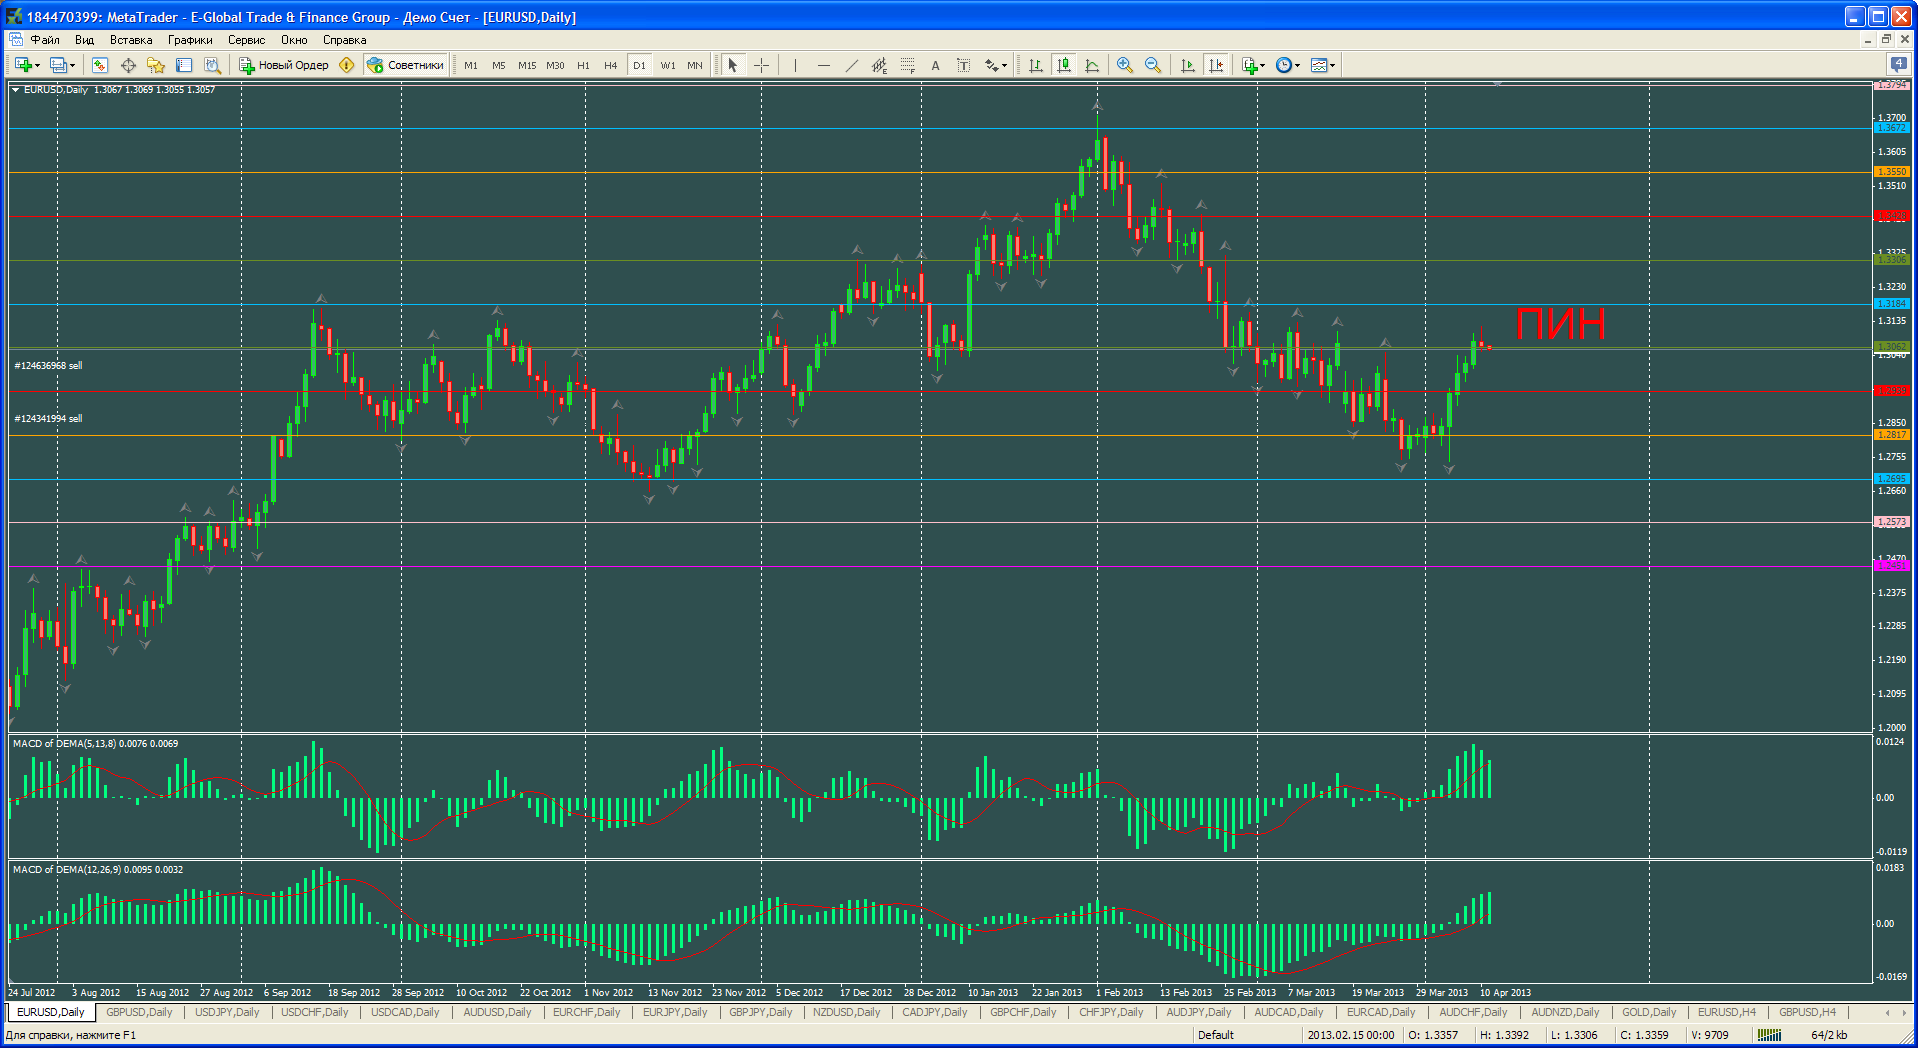This screenshot has width=1918, height=1048.
Task: Open the Navigator window star-folder icon
Action: [x=156, y=65]
